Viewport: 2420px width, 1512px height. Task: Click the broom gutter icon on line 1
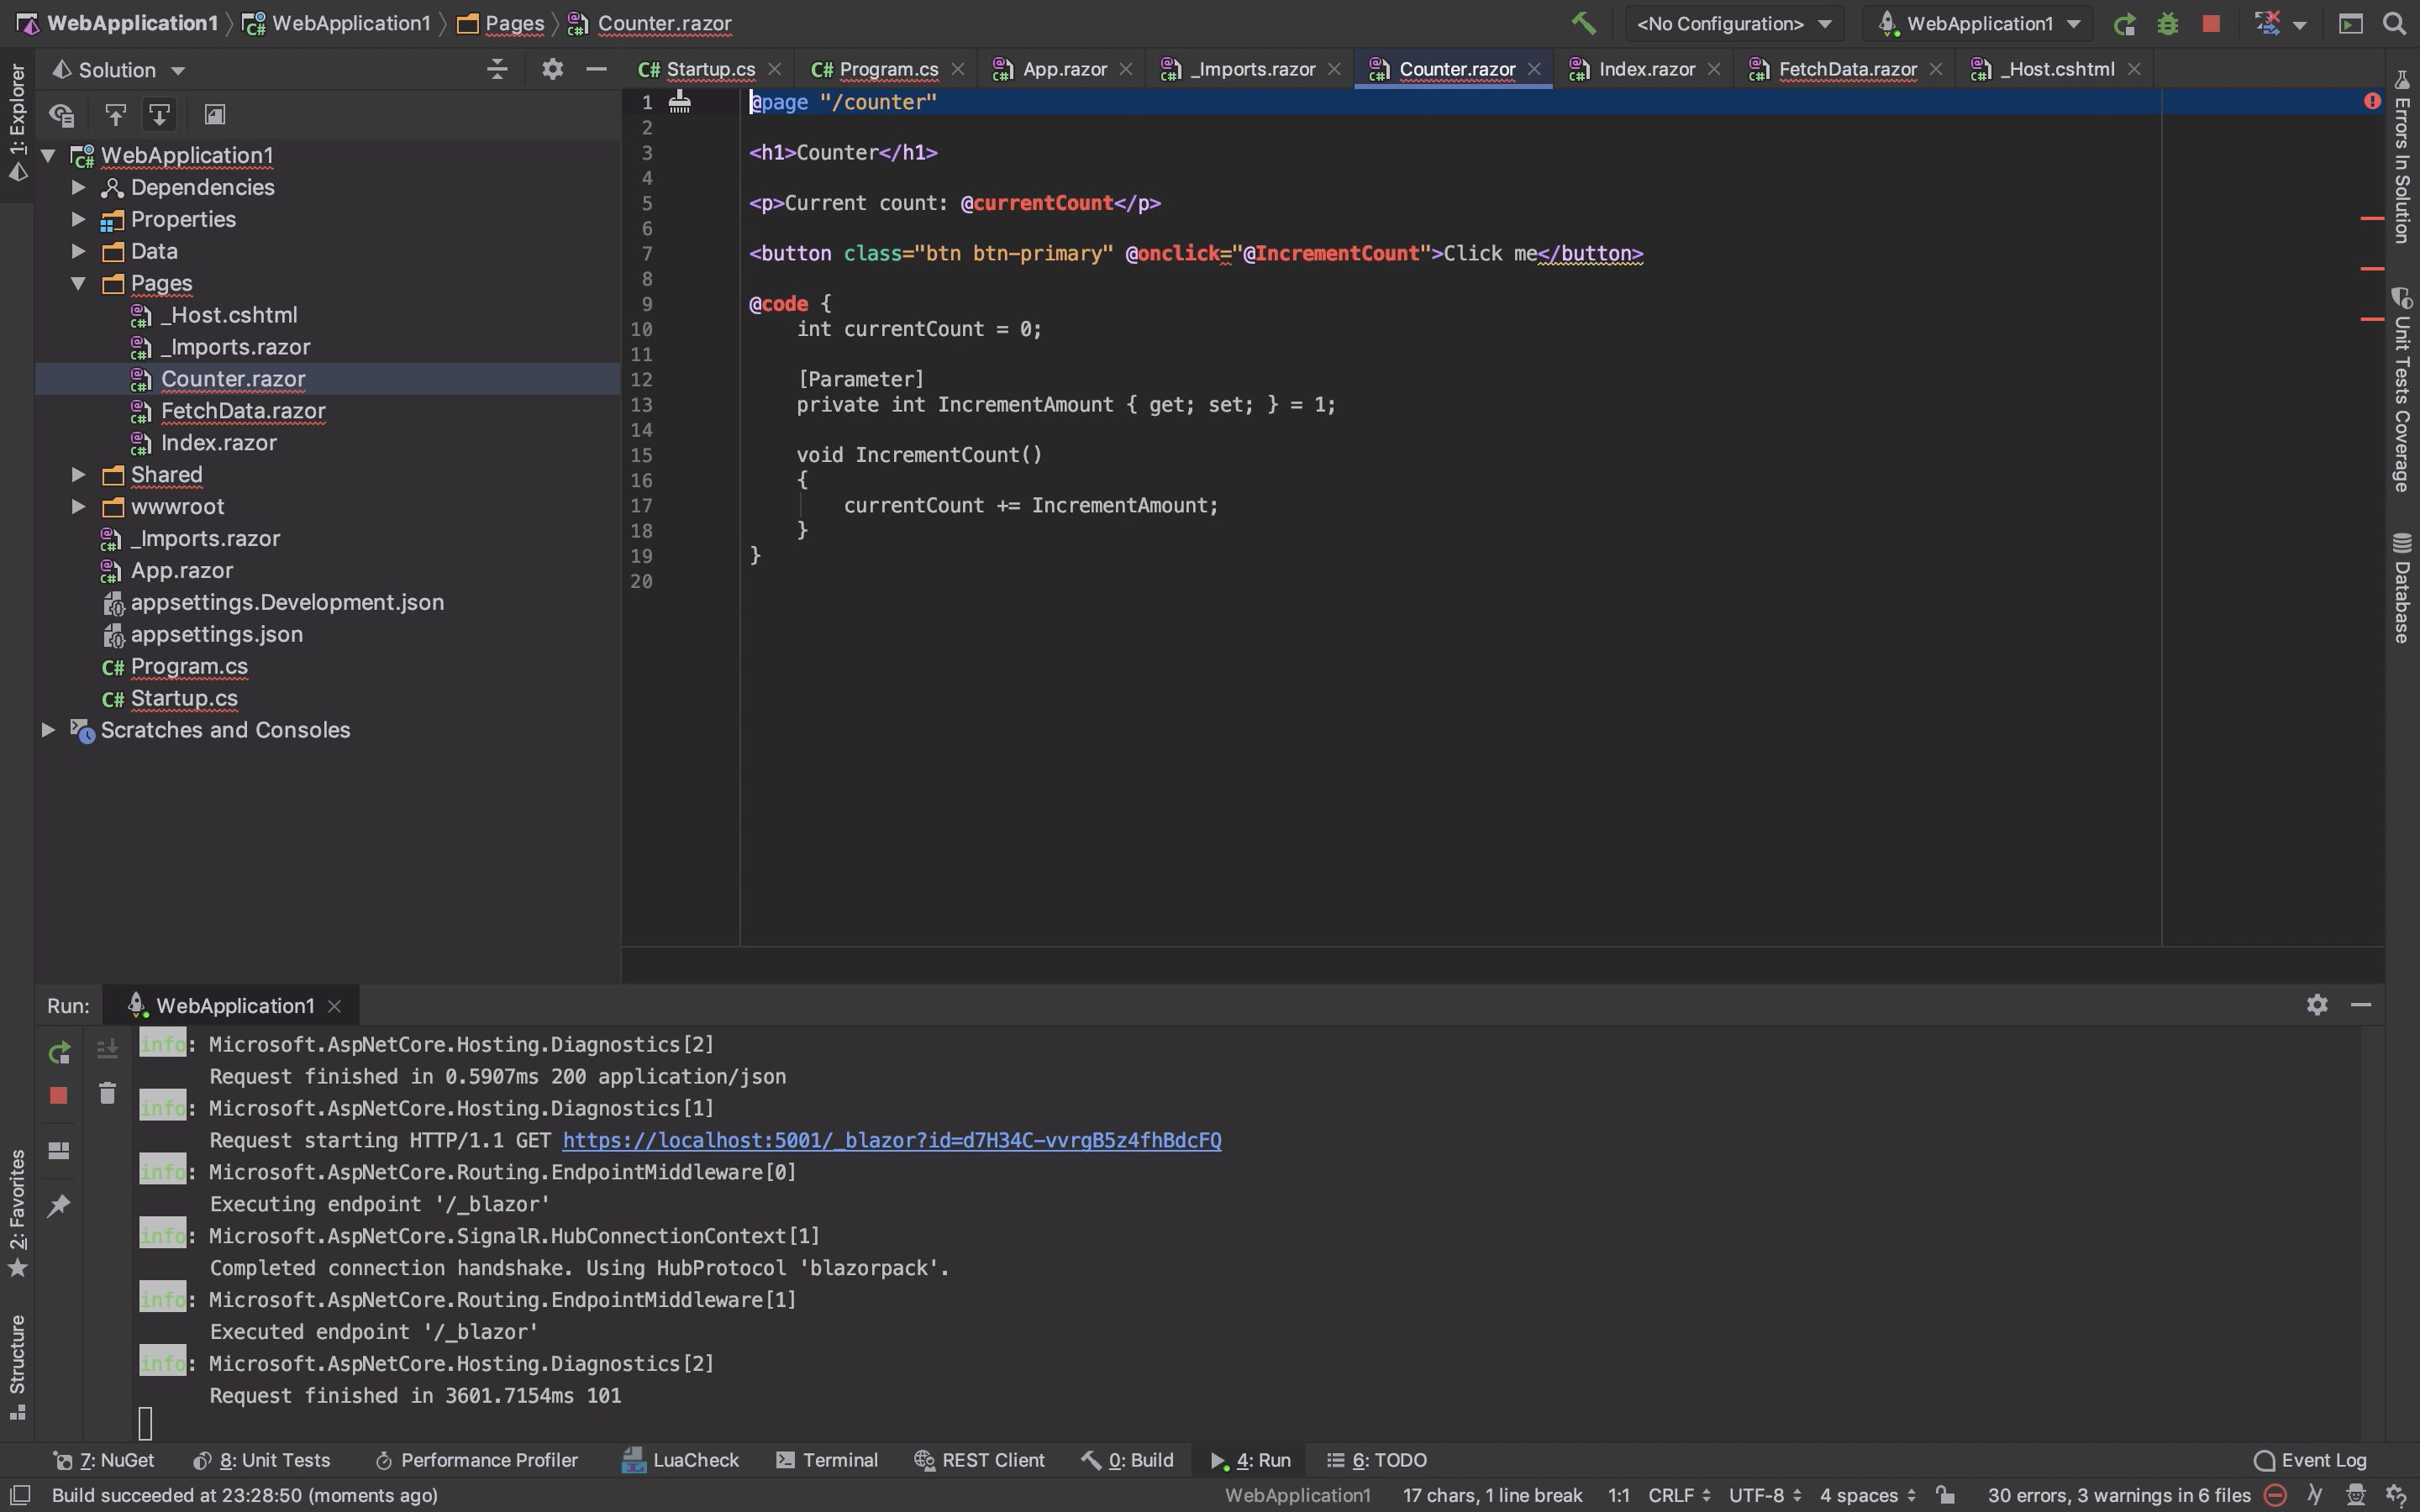679,101
